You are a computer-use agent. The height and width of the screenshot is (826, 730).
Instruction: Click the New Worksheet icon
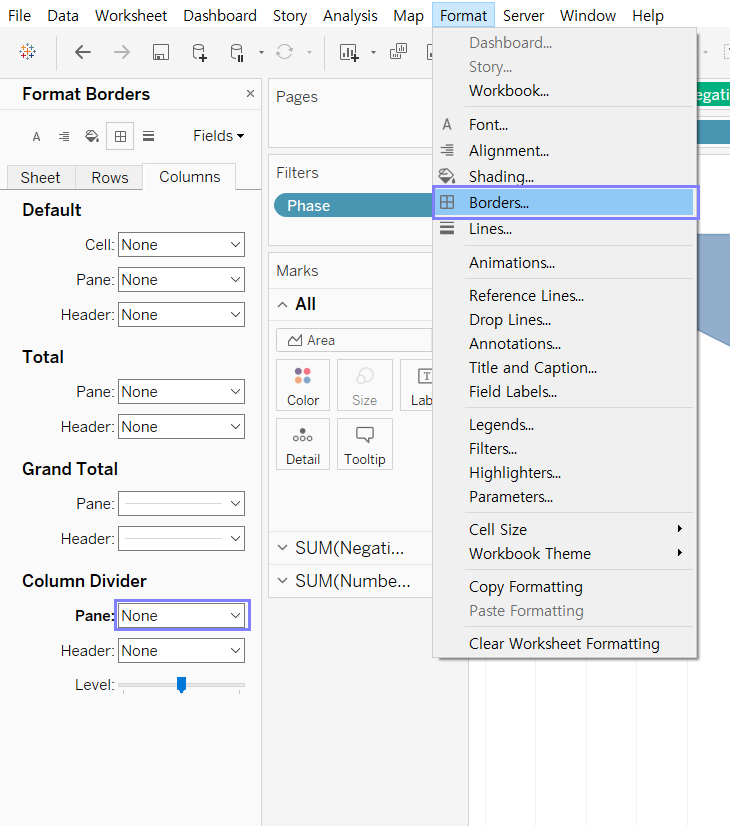349,52
